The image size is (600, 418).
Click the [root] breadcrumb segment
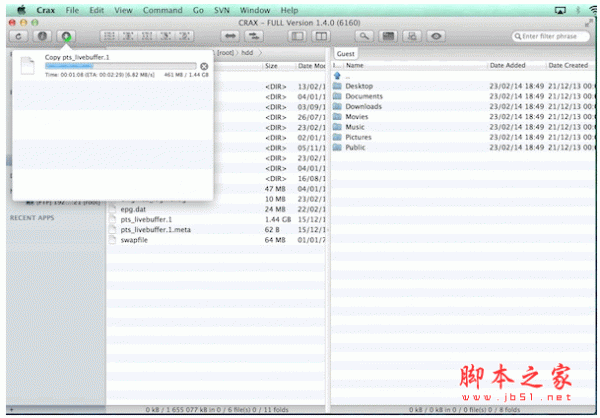click(x=225, y=53)
